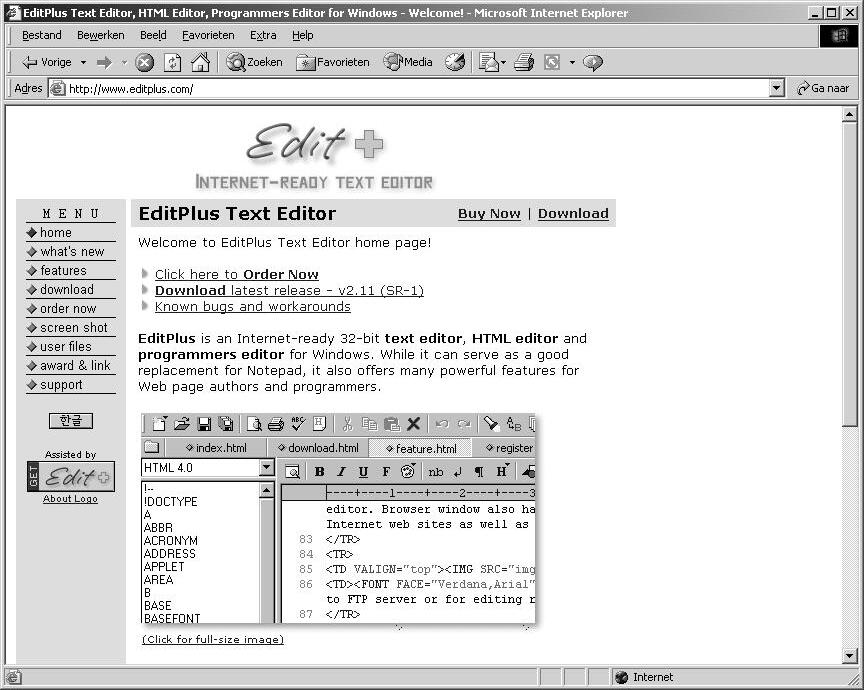The image size is (864, 690).
Task: Click the Ga naar button
Action: [823, 88]
